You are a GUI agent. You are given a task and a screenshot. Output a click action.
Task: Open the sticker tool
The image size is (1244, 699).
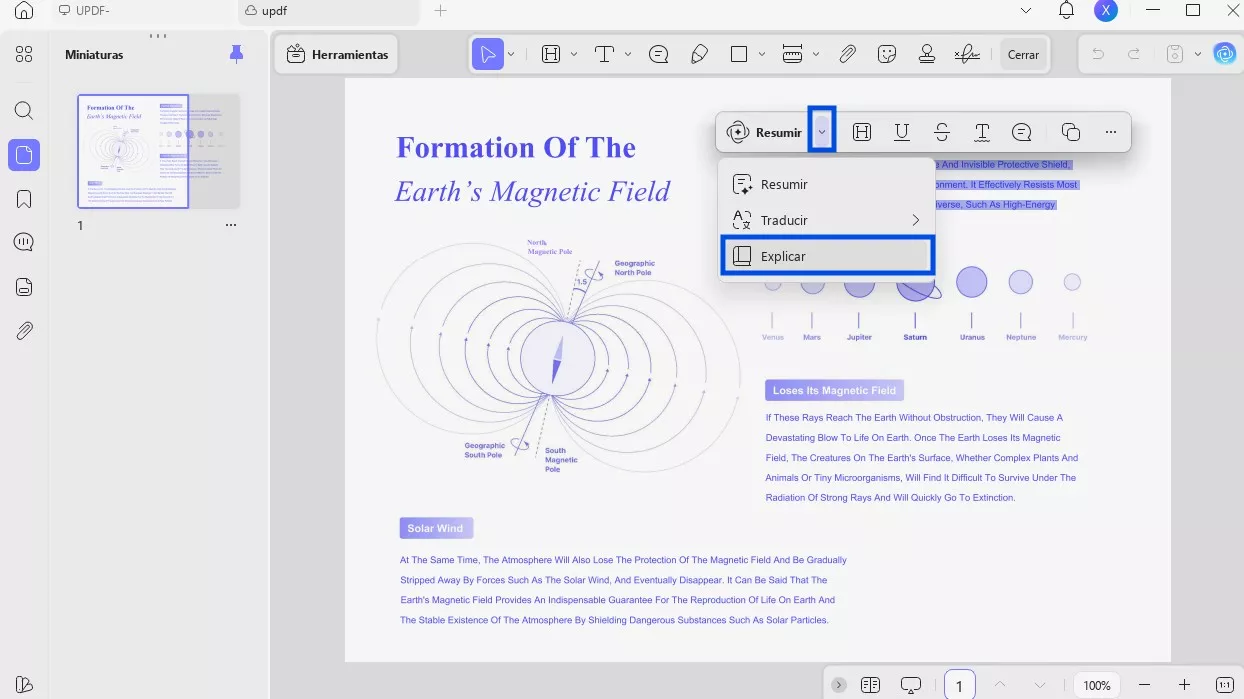887,55
